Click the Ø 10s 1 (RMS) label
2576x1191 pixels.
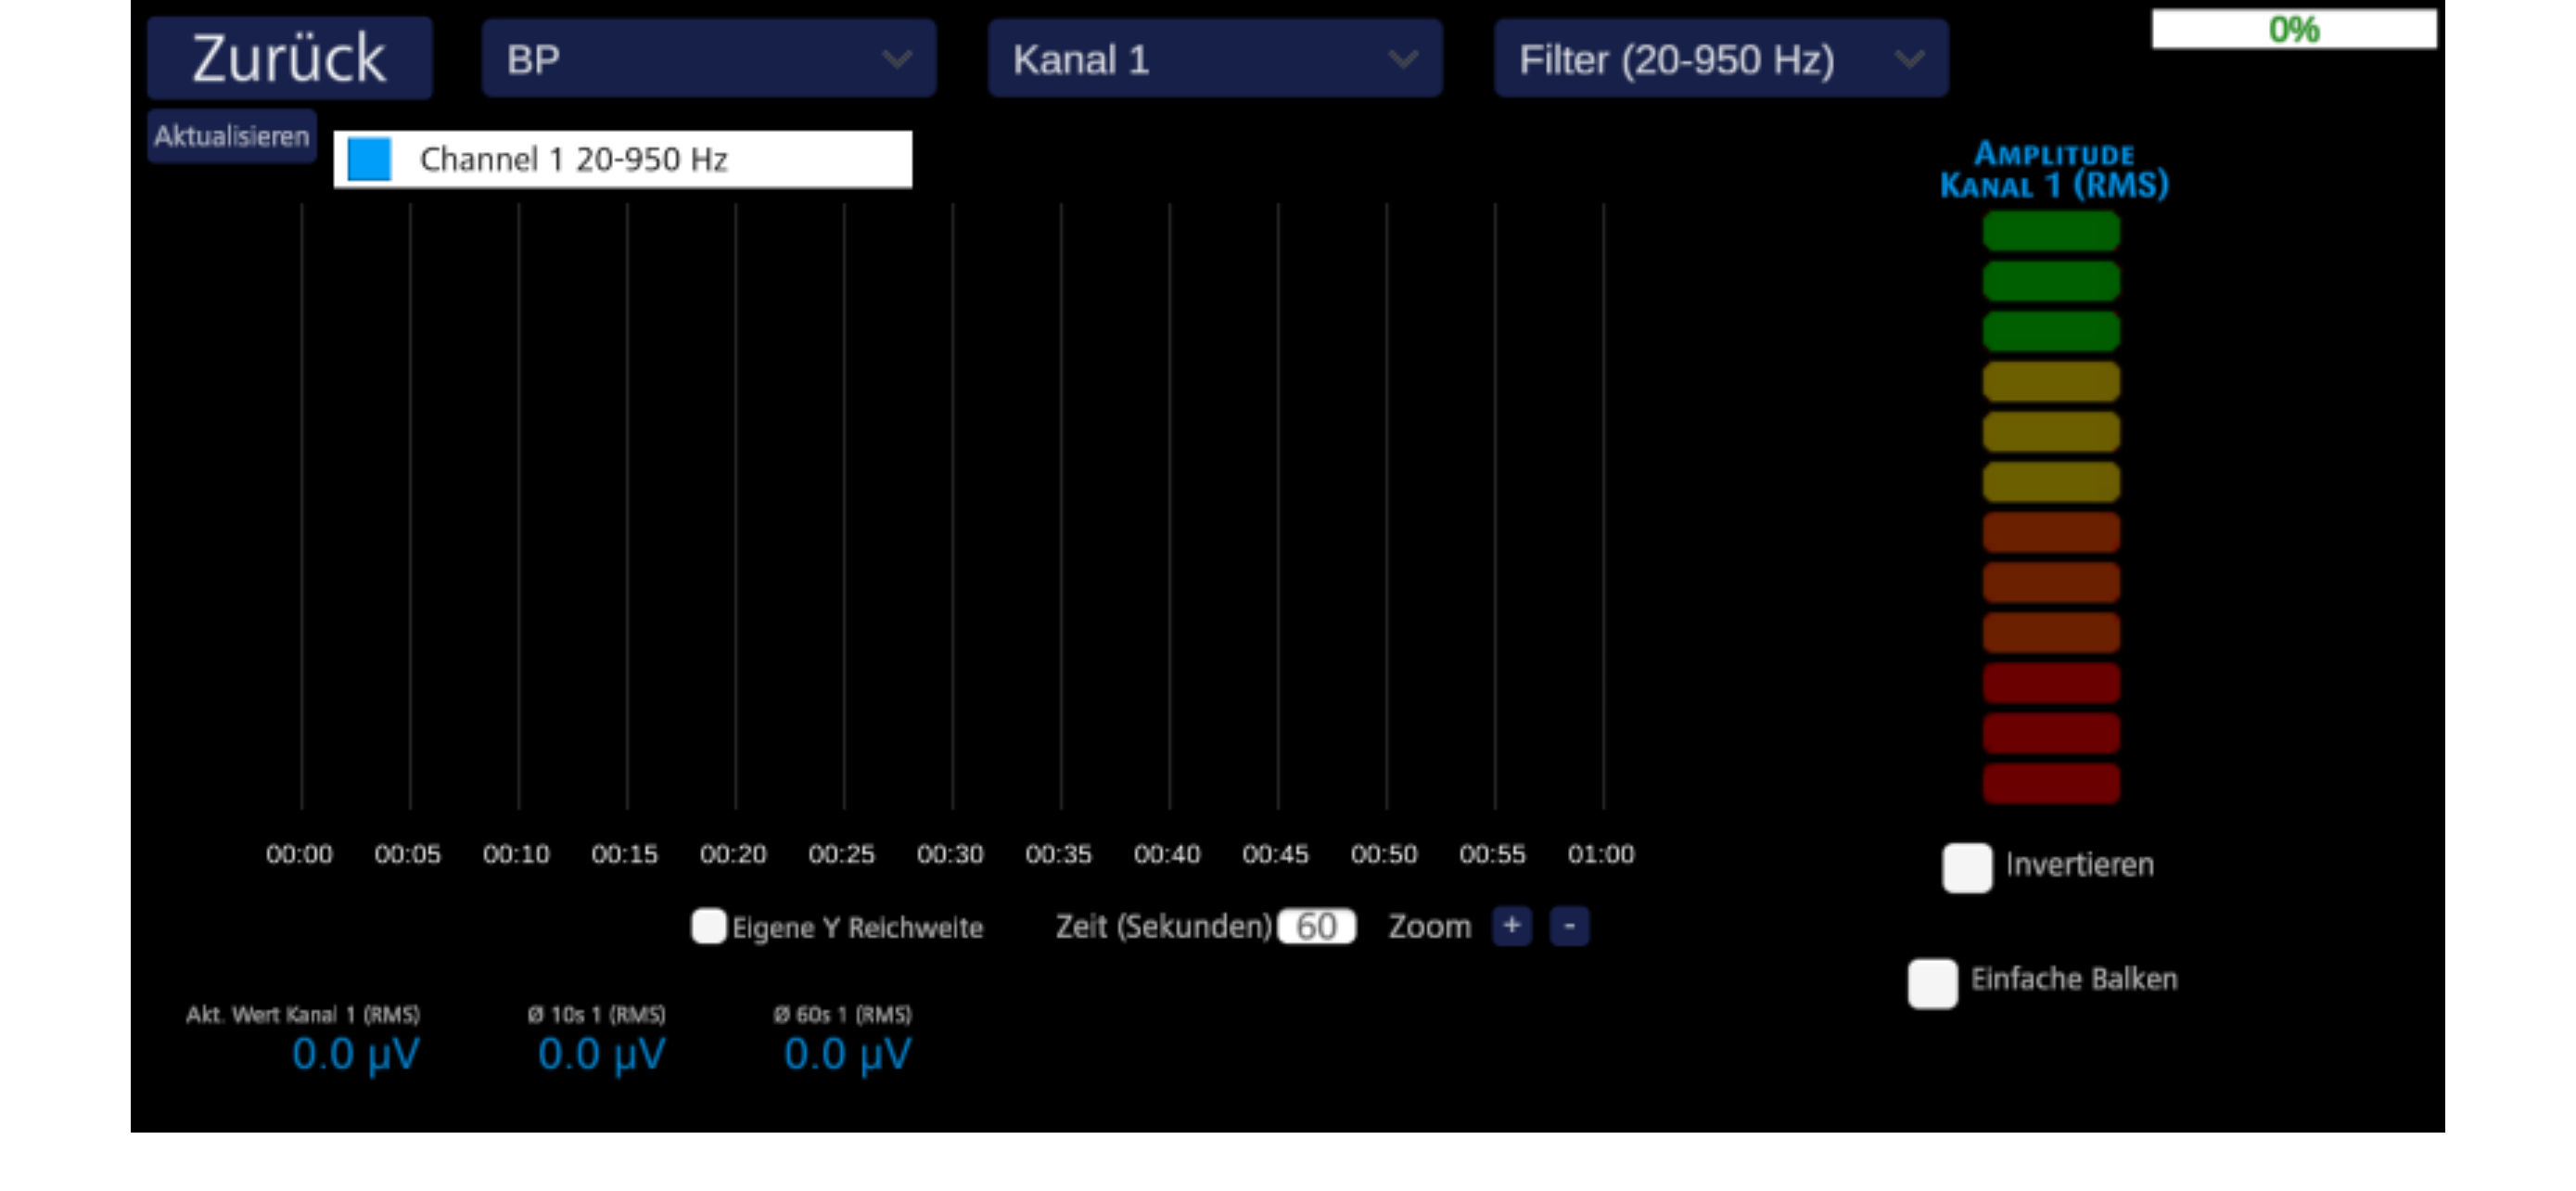click(597, 1014)
